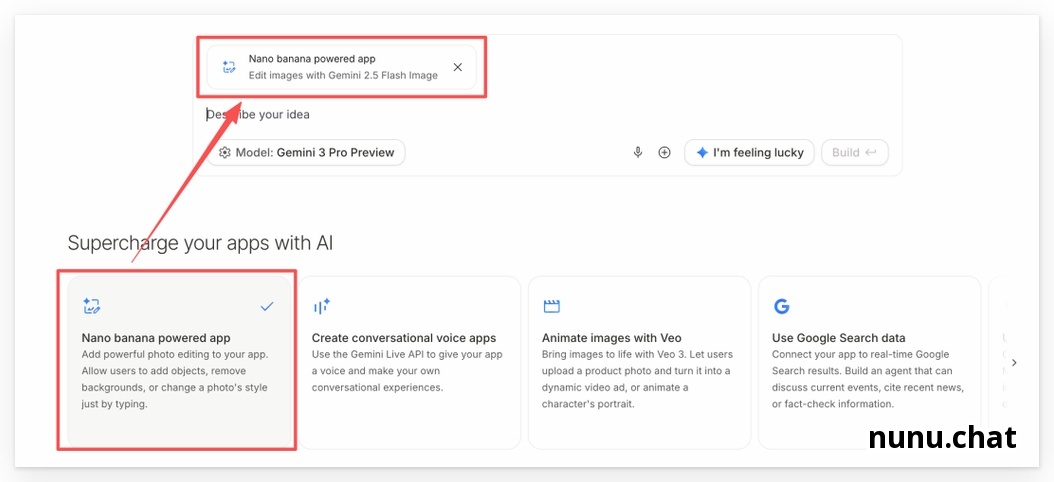
Task: Click the plus circle add attachment icon
Action: tap(664, 153)
